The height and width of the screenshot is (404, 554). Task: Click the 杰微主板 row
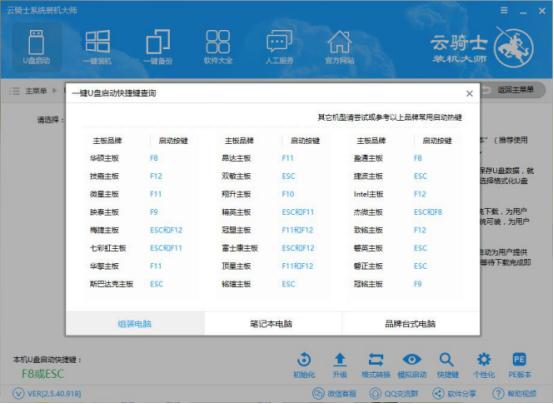(x=404, y=212)
